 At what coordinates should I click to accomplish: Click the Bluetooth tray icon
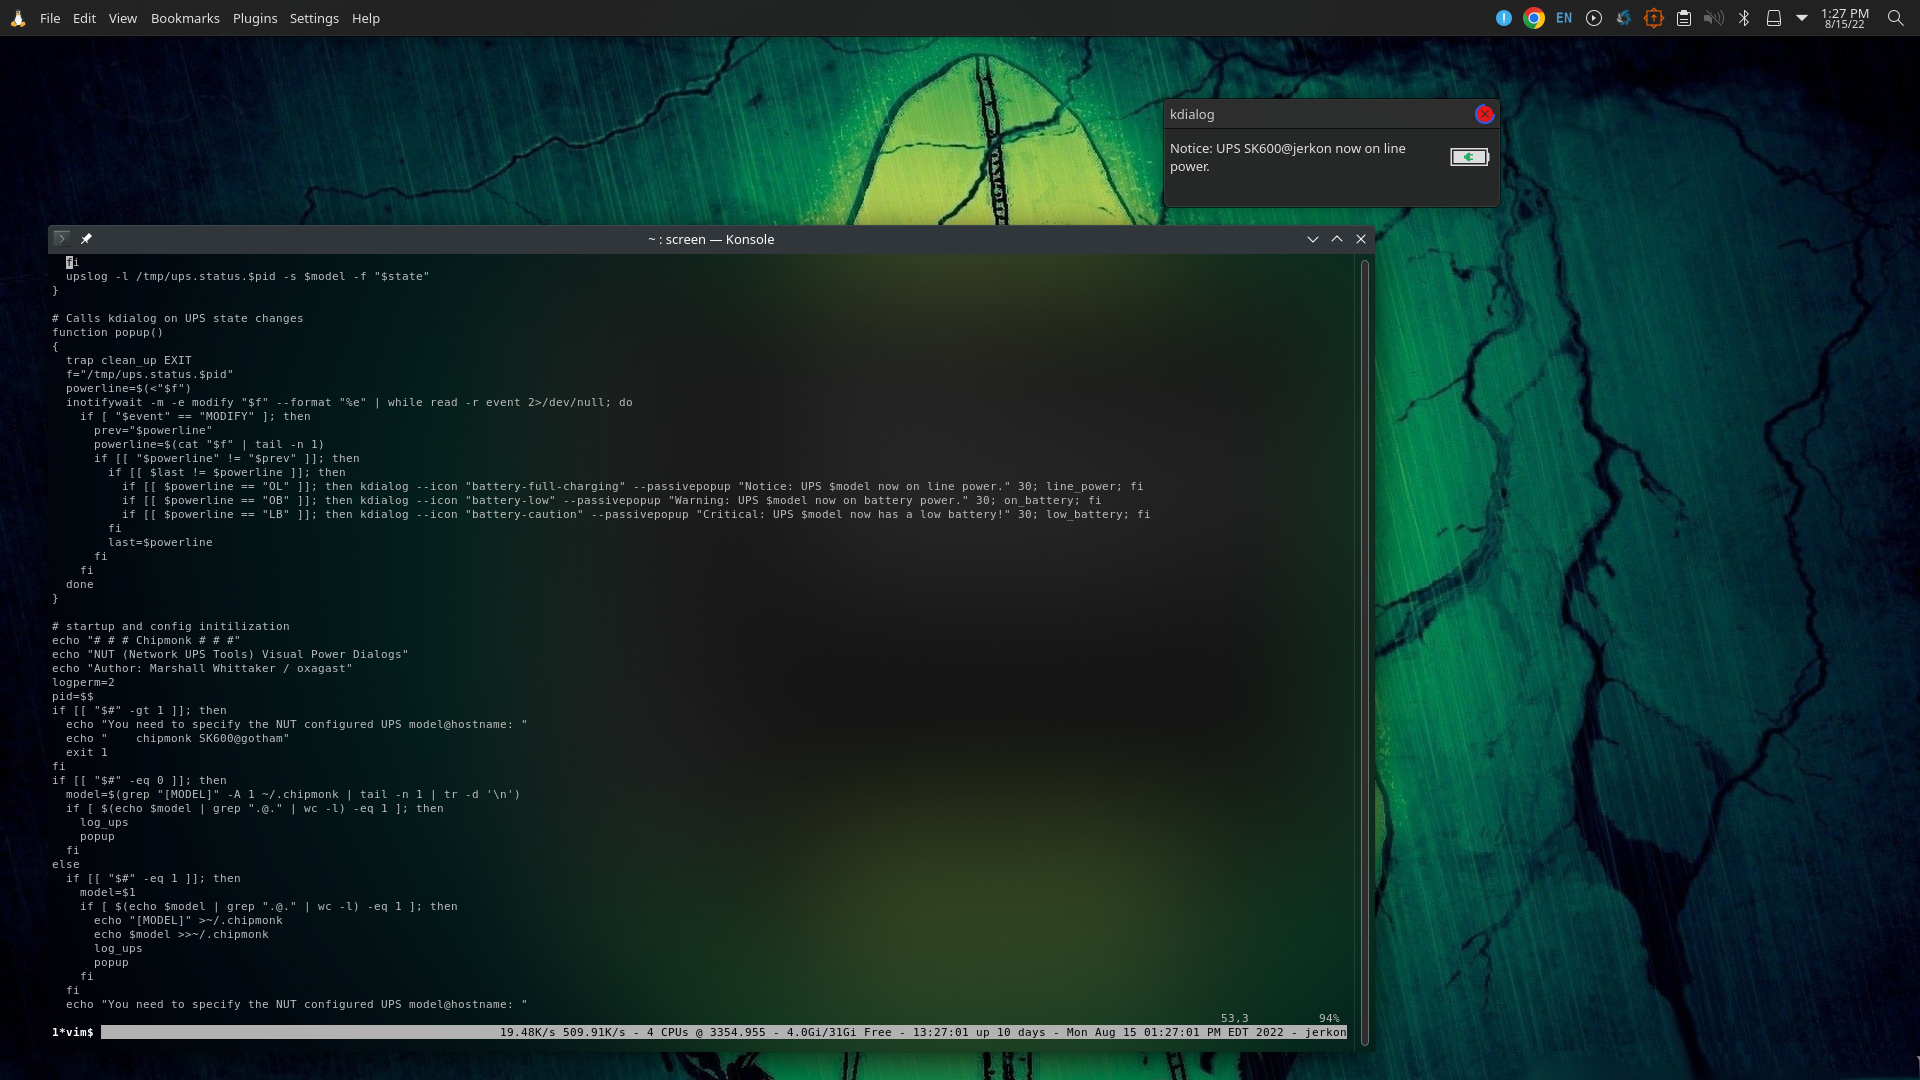[1744, 18]
